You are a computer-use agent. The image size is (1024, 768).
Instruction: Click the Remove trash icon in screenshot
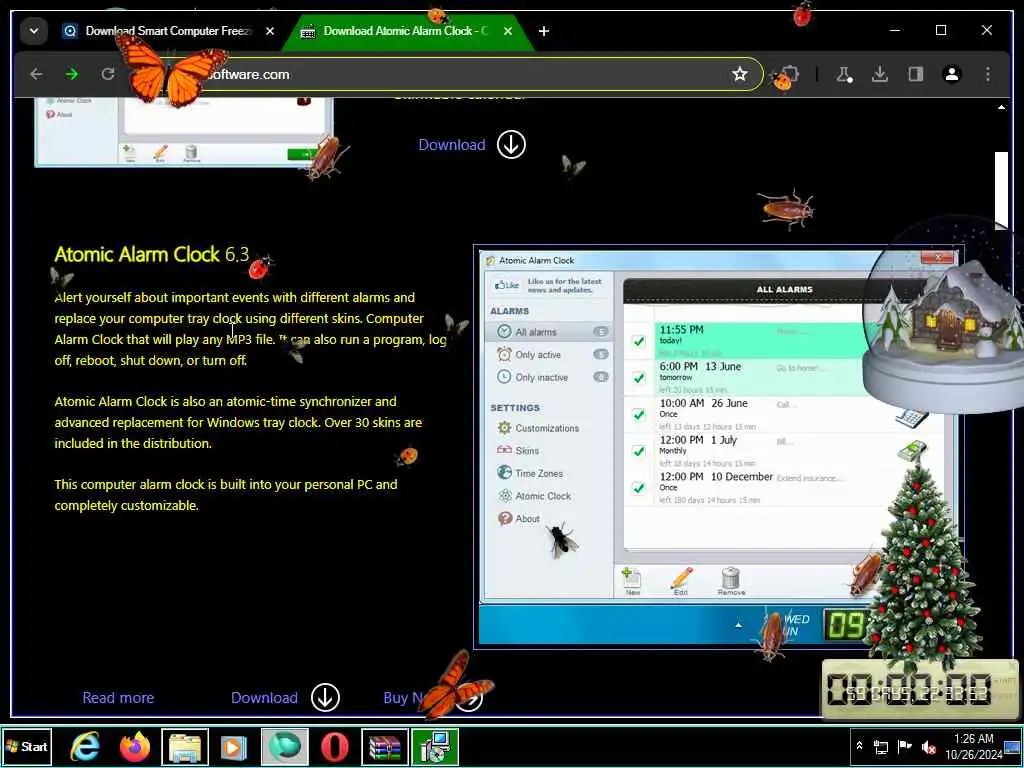[x=731, y=581]
